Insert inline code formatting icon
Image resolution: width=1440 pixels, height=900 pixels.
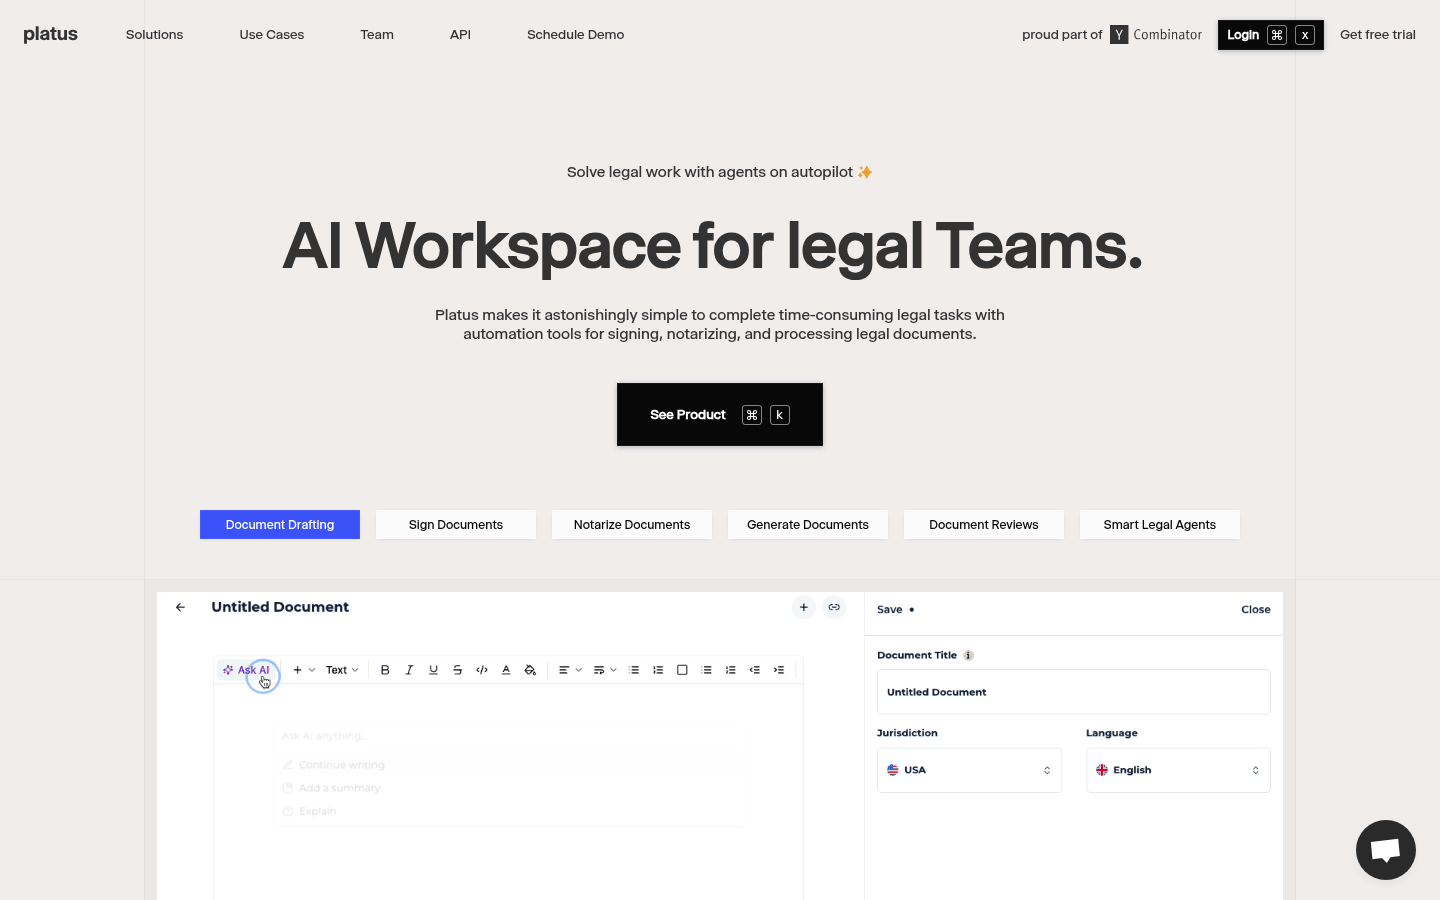click(x=482, y=670)
